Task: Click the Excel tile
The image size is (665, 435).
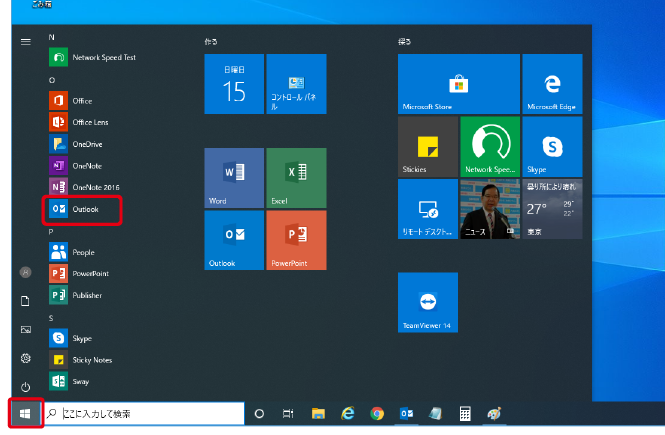Action: 296,178
